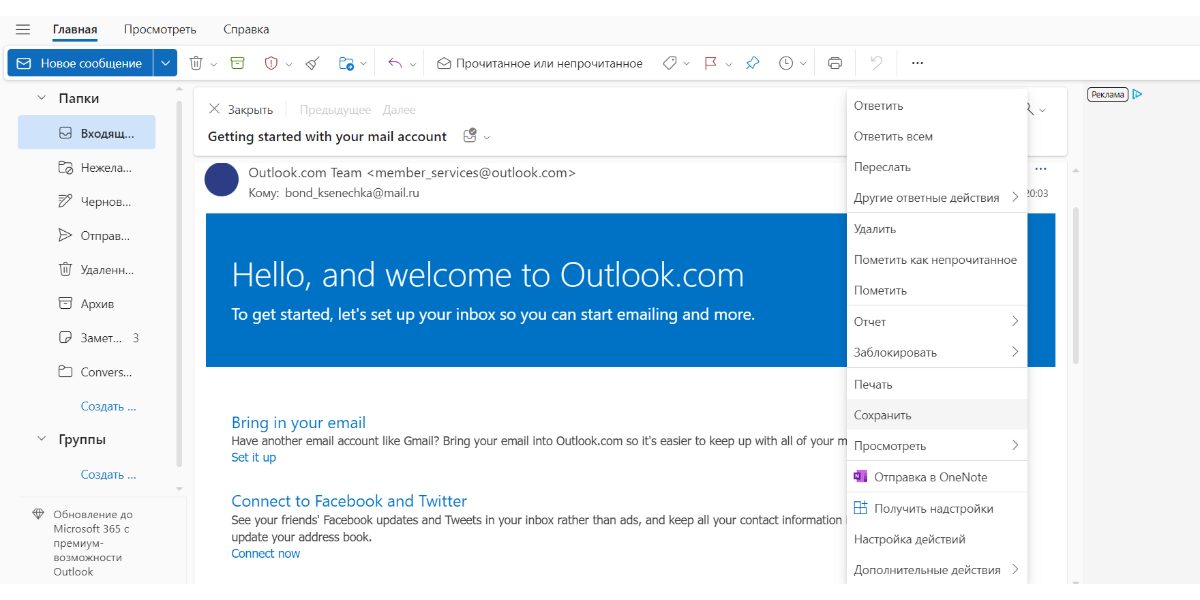Screen dimensions: 1200x600
Task: Click the sender avatar circle
Action: (221, 178)
